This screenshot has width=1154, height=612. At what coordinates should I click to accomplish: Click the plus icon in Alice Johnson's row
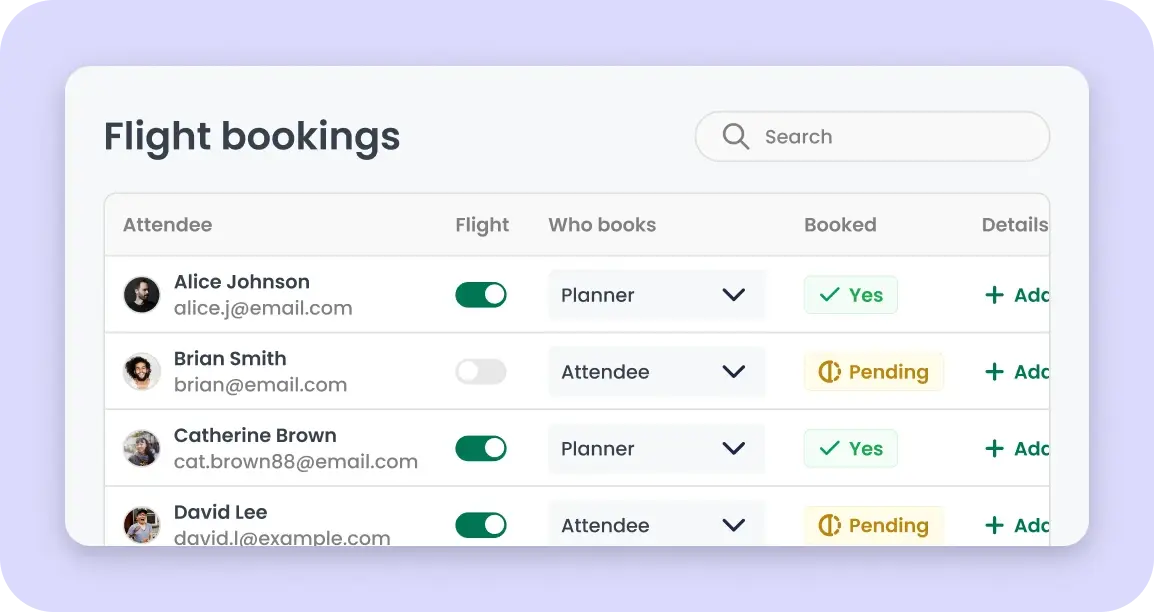coord(994,295)
